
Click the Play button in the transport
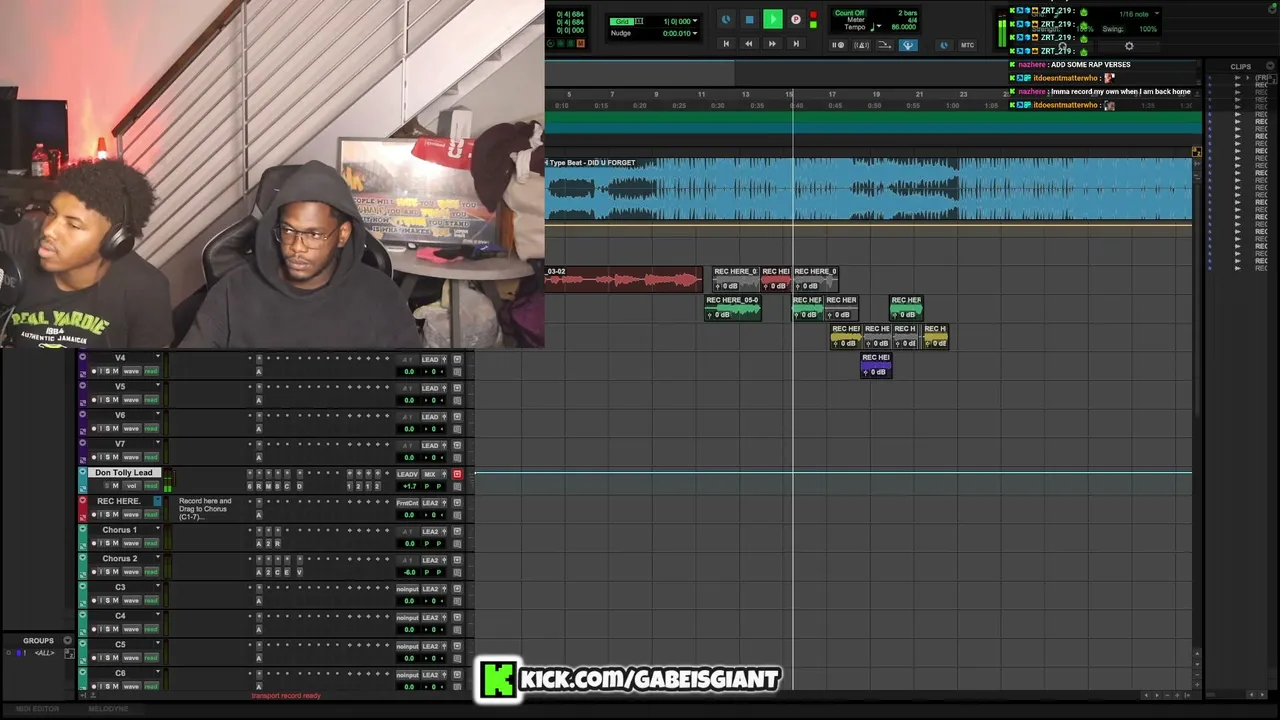tap(773, 19)
